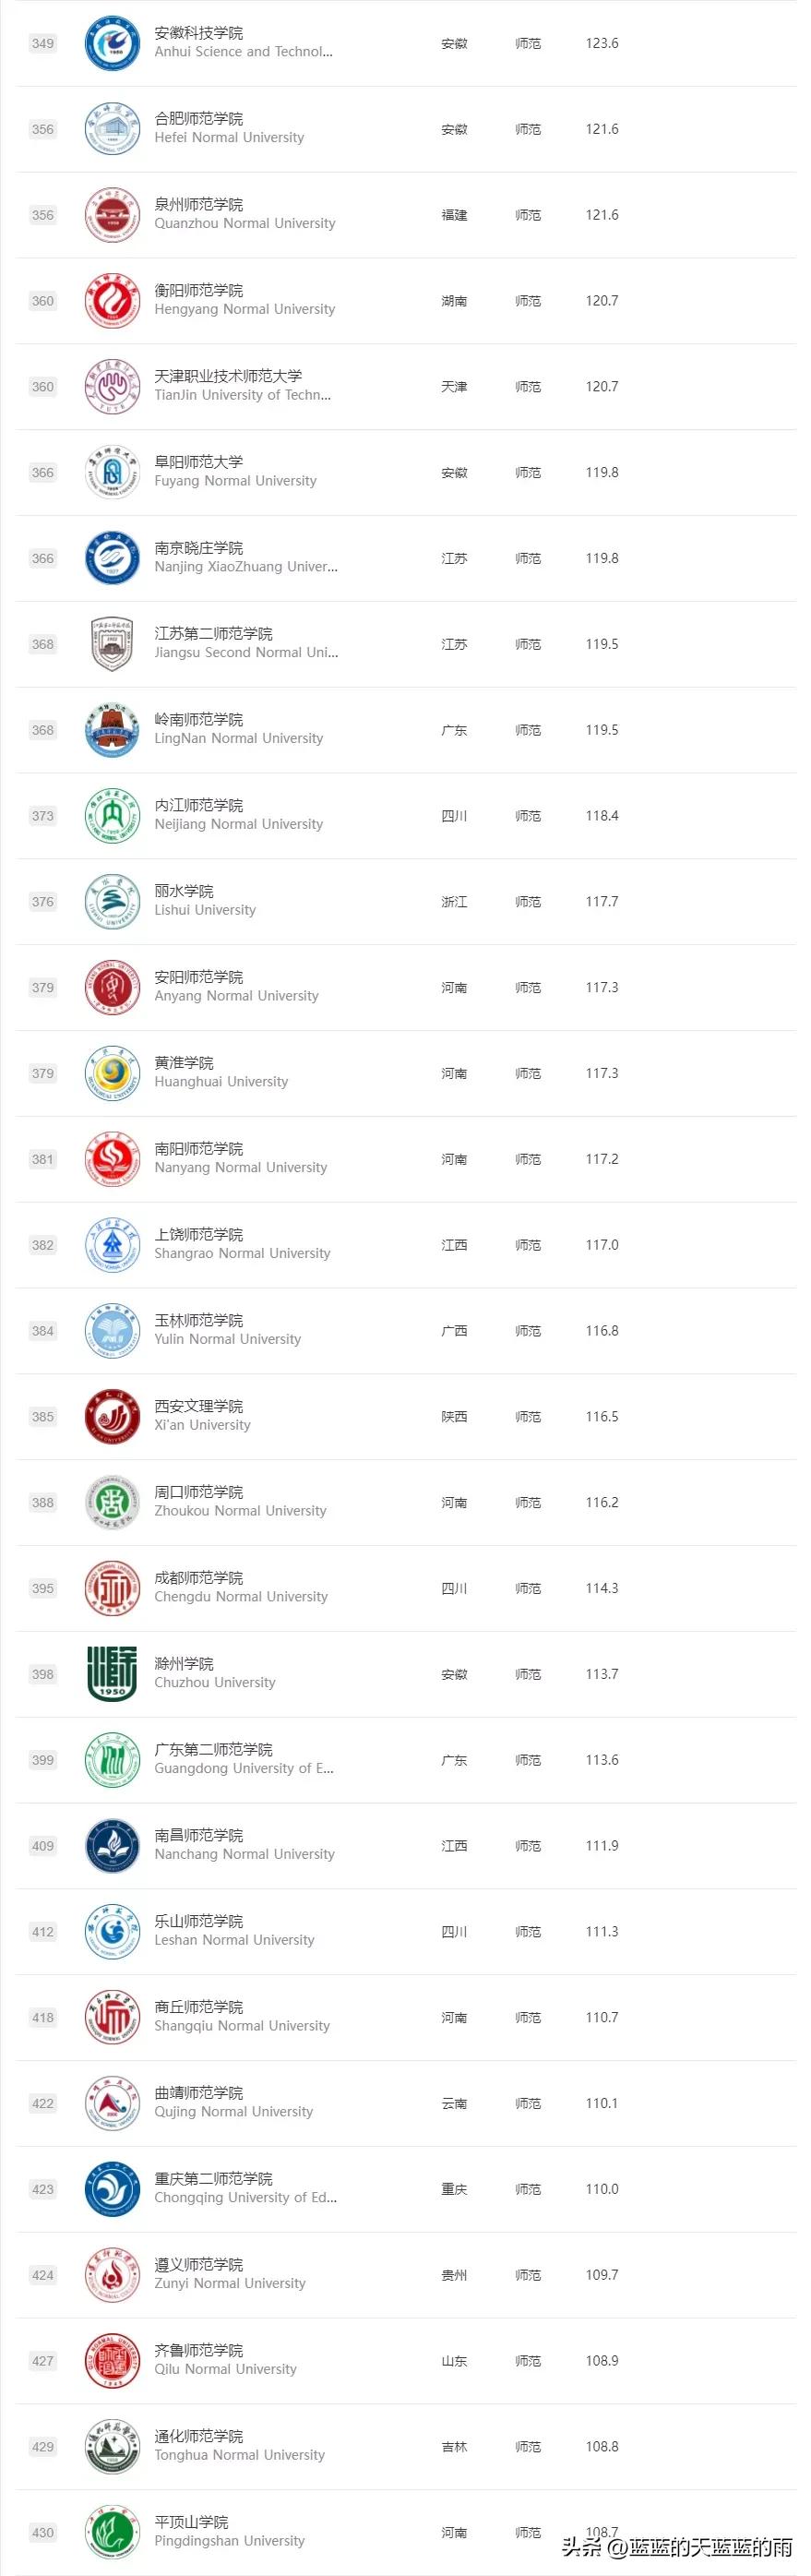Viewport: 811px width, 2576px height.
Task: Click the Qilu Normal University red seal
Action: click(112, 2361)
